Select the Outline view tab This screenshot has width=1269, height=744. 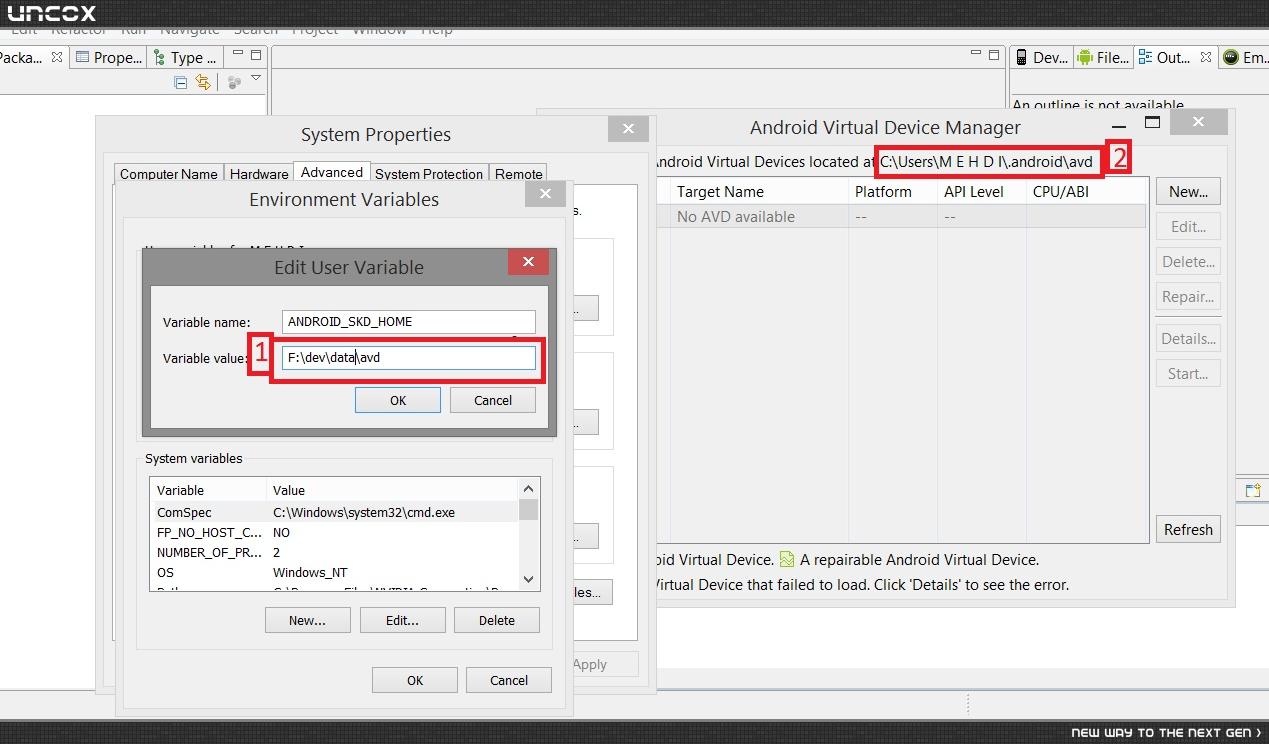tap(1174, 57)
